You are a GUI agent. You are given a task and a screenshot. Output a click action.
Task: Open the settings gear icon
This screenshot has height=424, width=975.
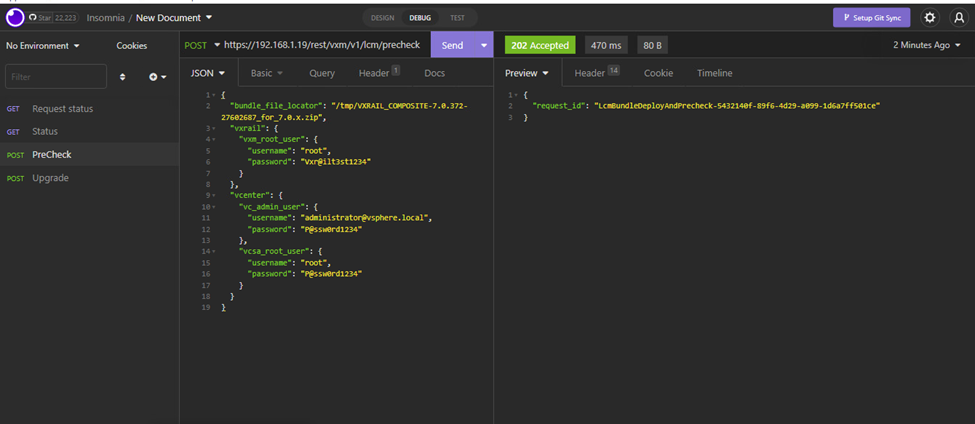[x=929, y=17]
